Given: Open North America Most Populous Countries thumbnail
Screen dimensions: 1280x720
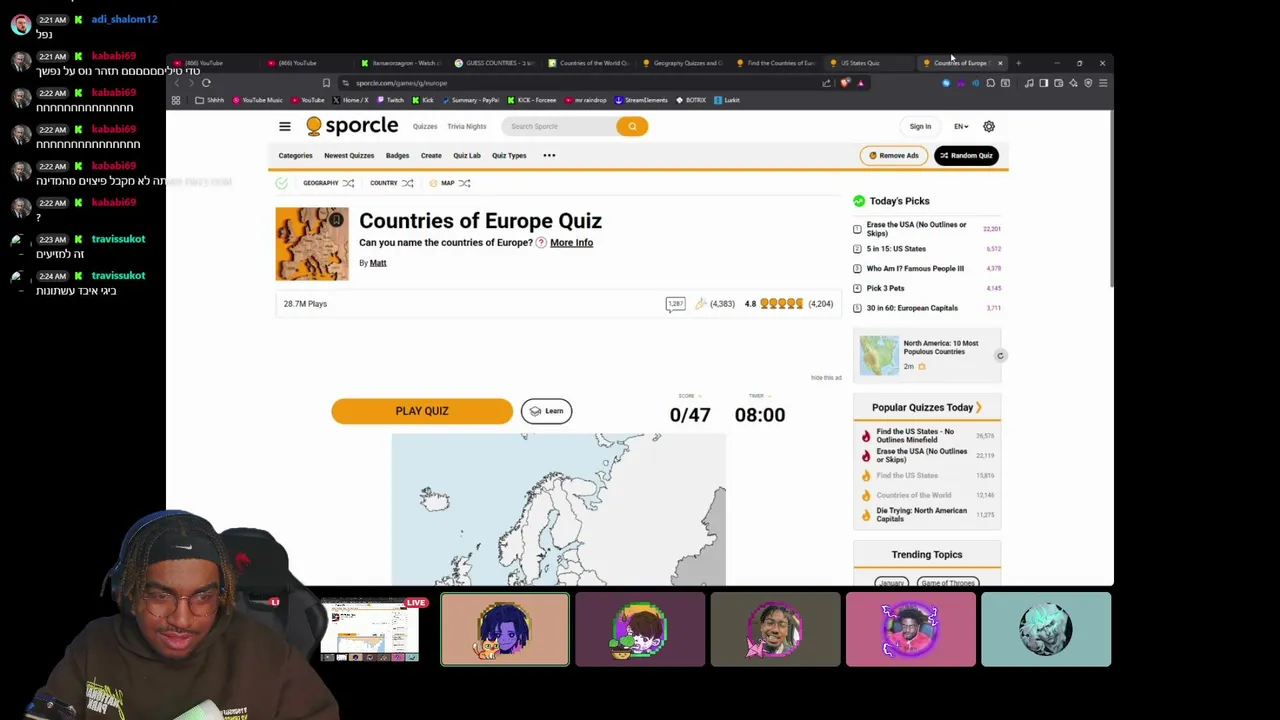Looking at the screenshot, I should click(880, 356).
